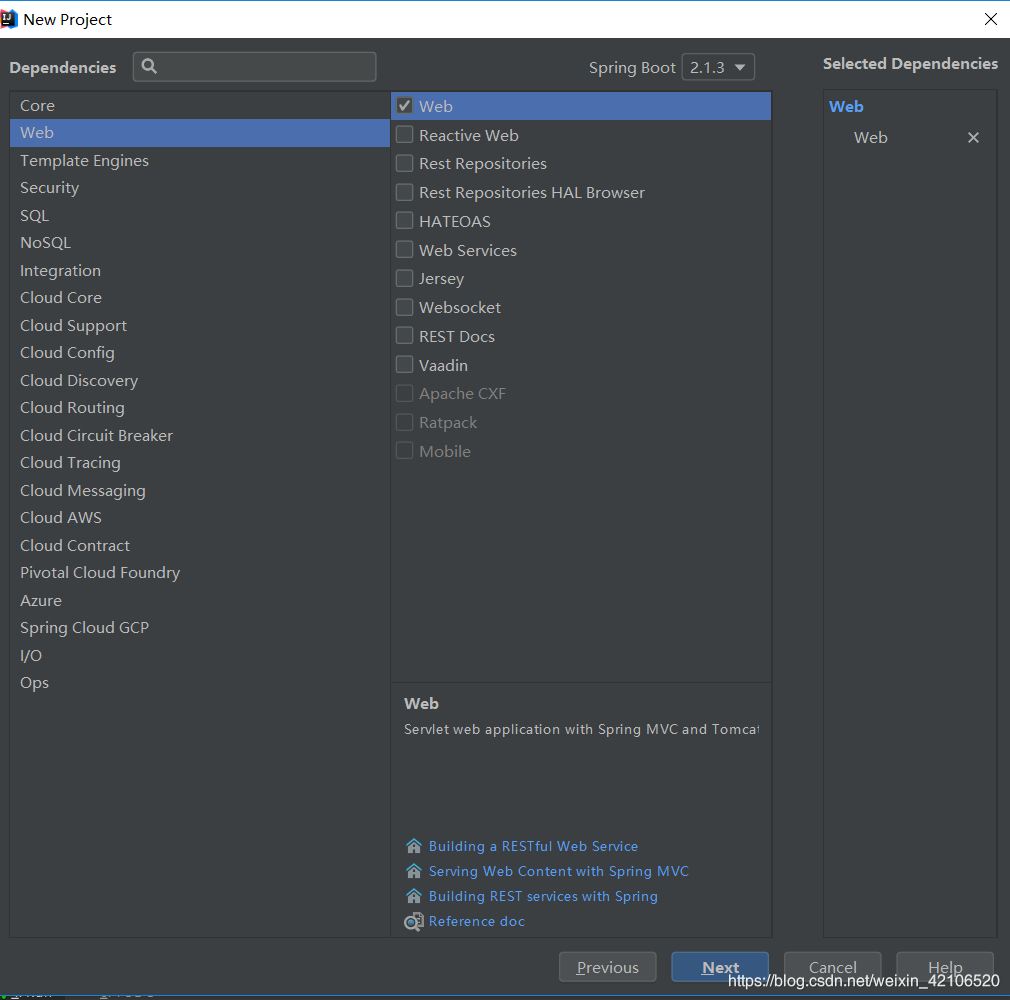Select the Core category

200,105
